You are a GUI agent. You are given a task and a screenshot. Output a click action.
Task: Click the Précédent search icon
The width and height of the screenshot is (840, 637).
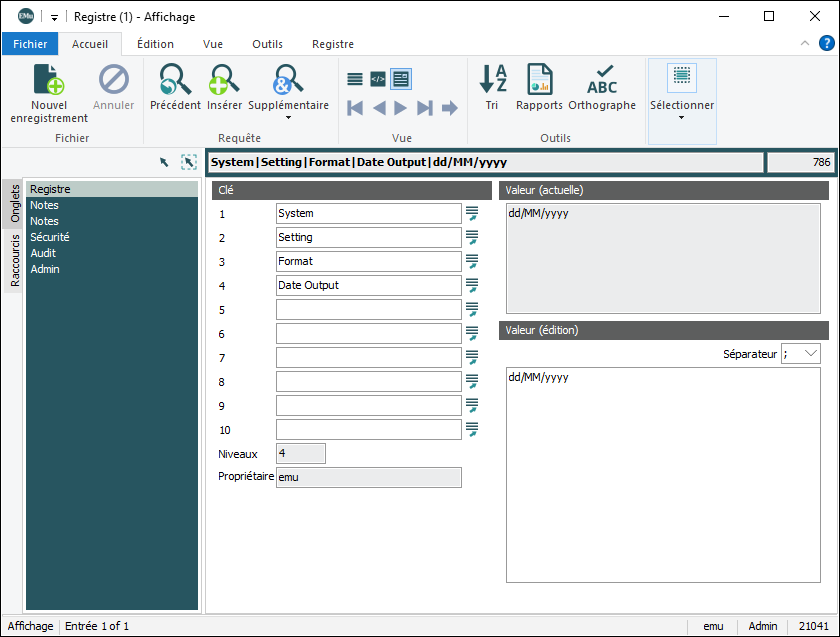175,79
